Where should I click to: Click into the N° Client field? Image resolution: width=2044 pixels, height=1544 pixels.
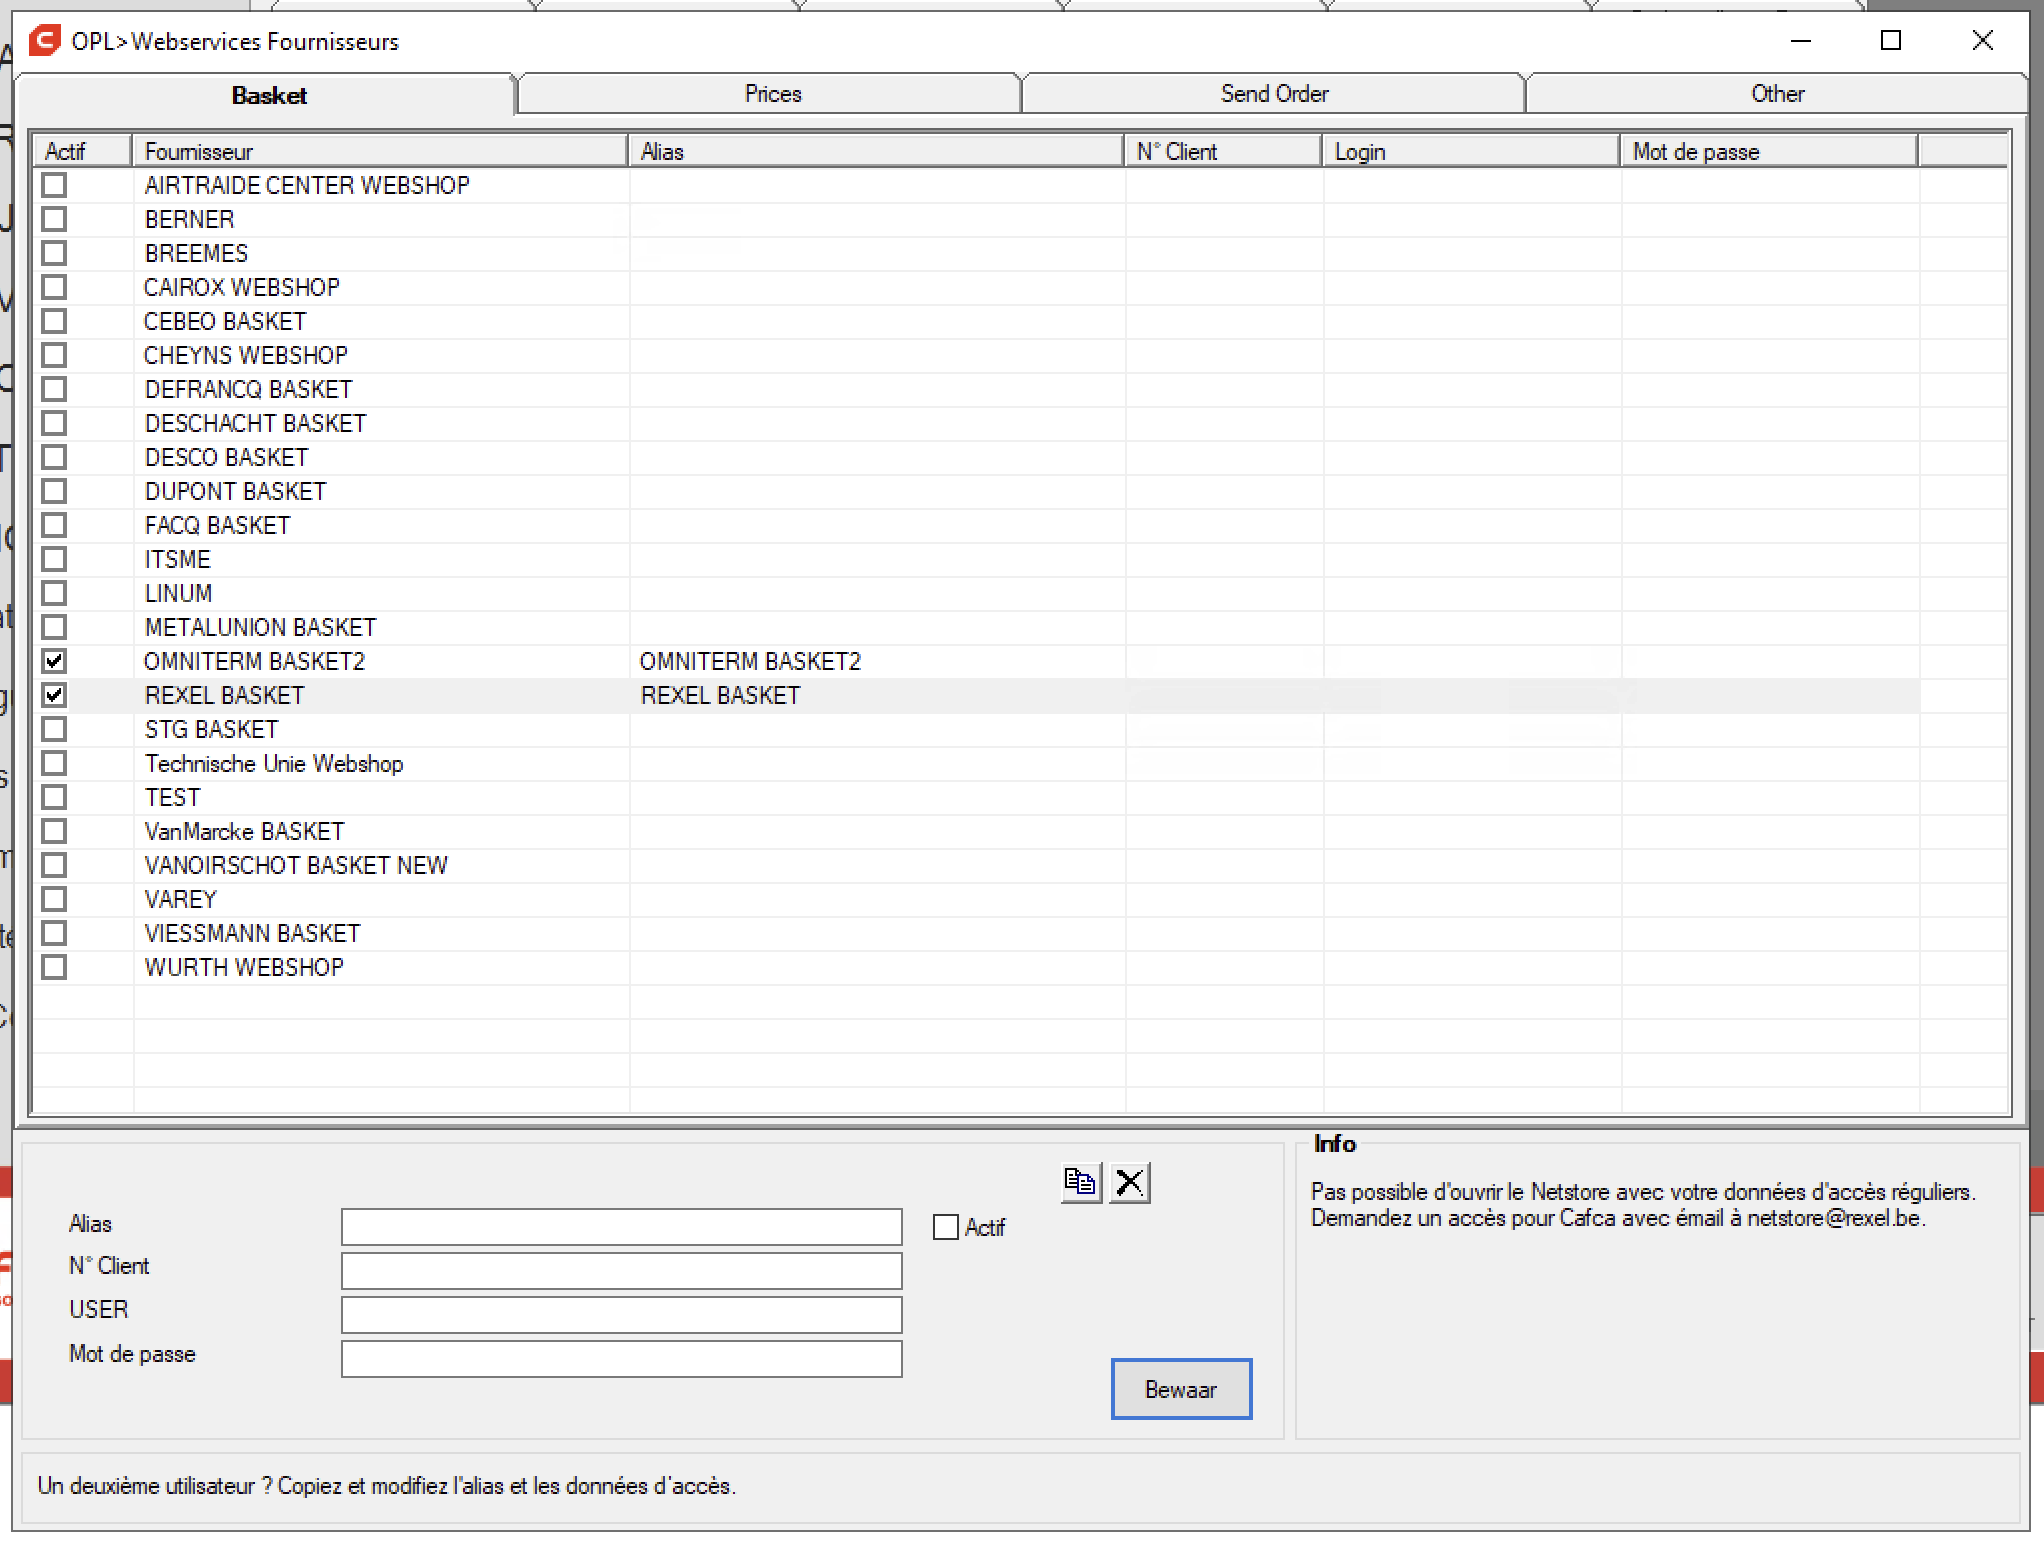(622, 1271)
